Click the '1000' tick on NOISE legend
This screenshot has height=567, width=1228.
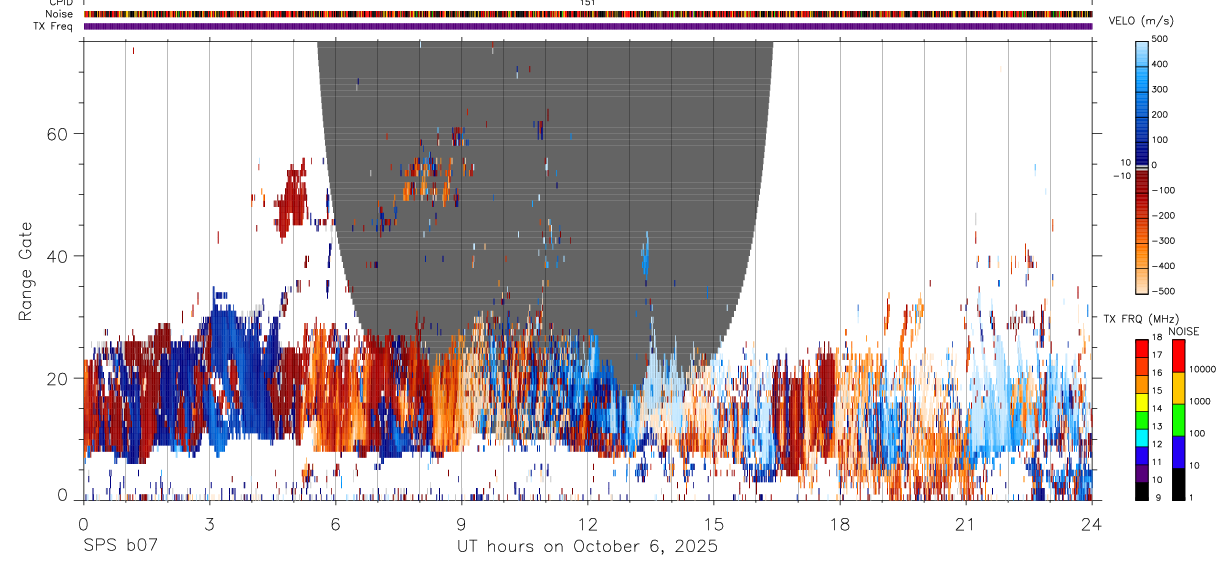click(x=1199, y=401)
